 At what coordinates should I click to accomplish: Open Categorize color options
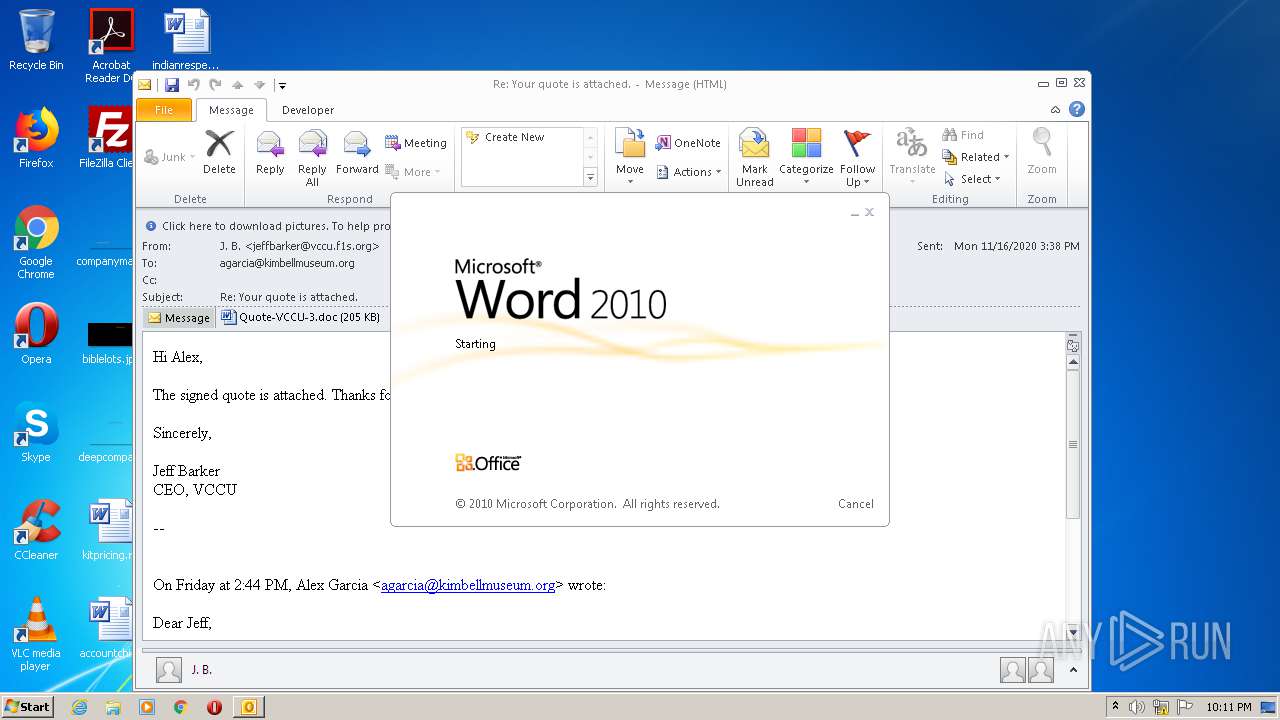(x=806, y=157)
